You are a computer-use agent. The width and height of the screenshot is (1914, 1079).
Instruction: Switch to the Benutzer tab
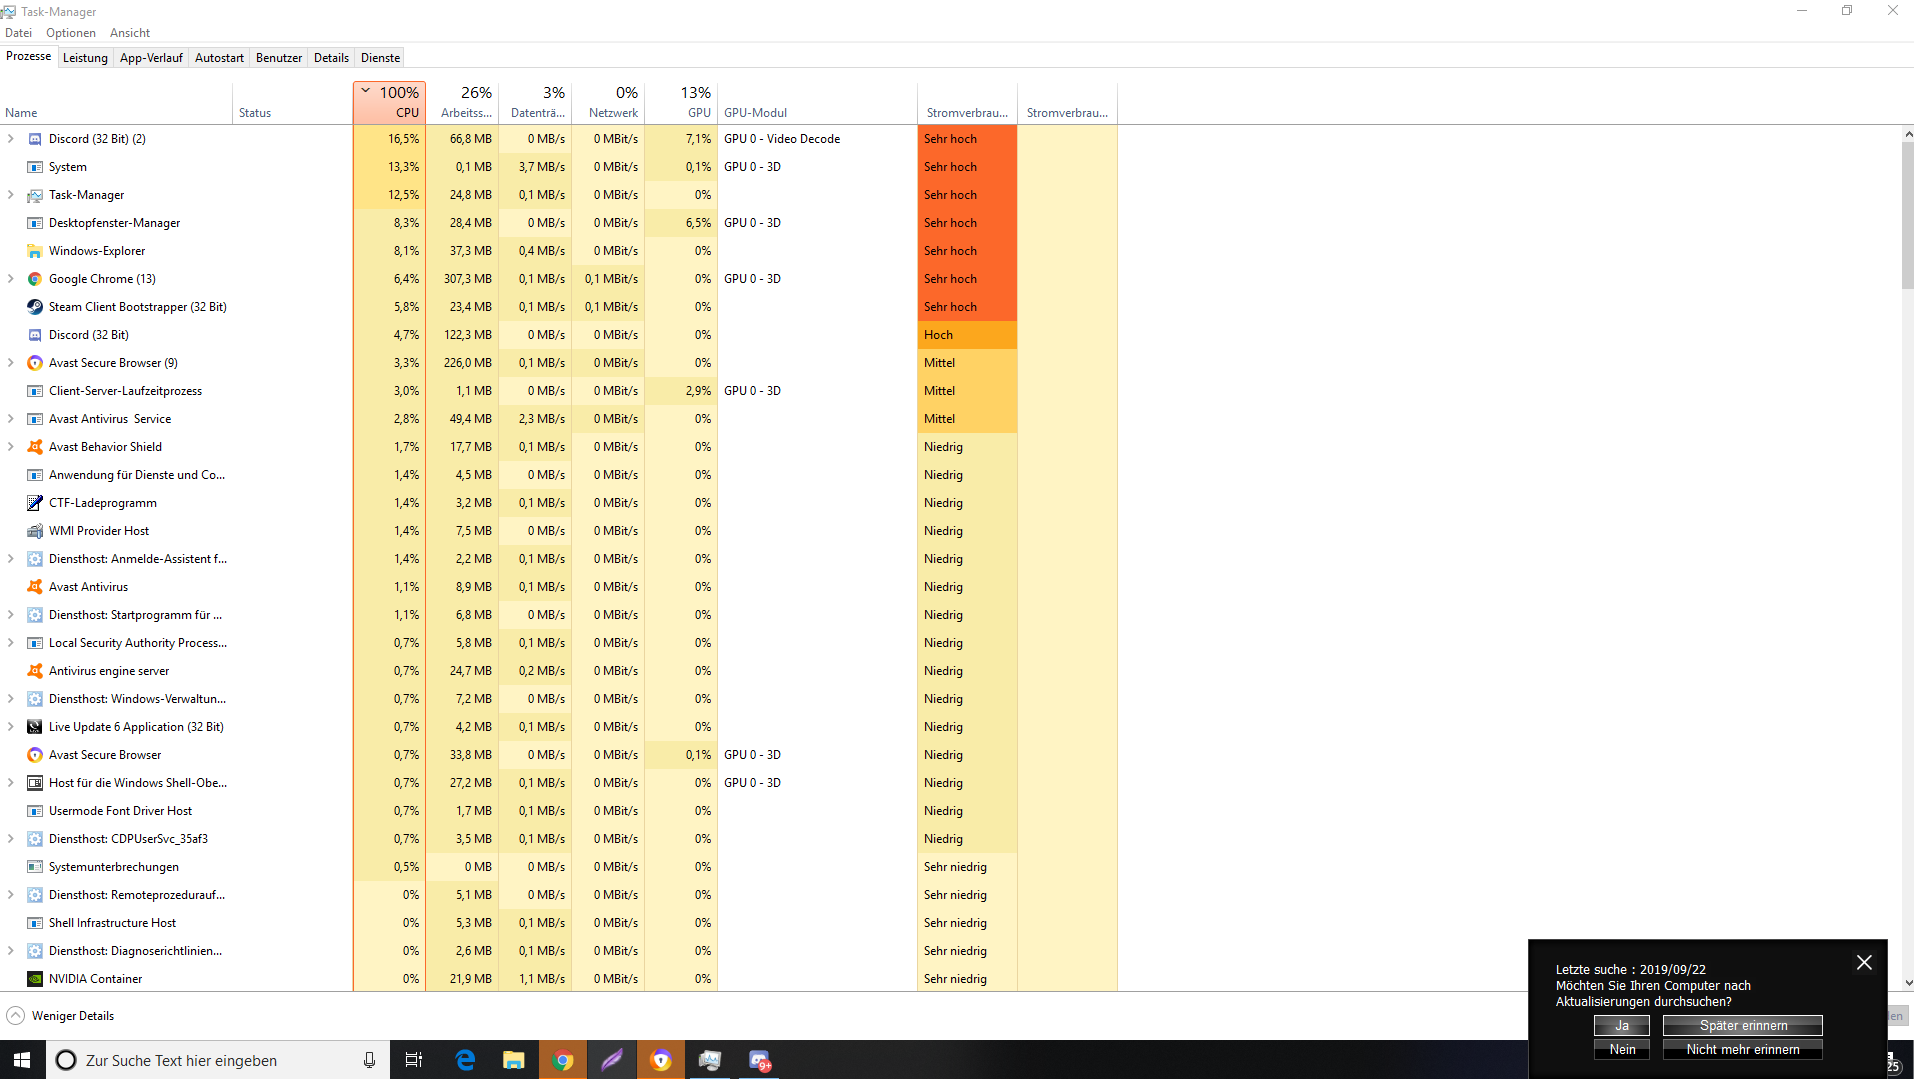[x=279, y=58]
